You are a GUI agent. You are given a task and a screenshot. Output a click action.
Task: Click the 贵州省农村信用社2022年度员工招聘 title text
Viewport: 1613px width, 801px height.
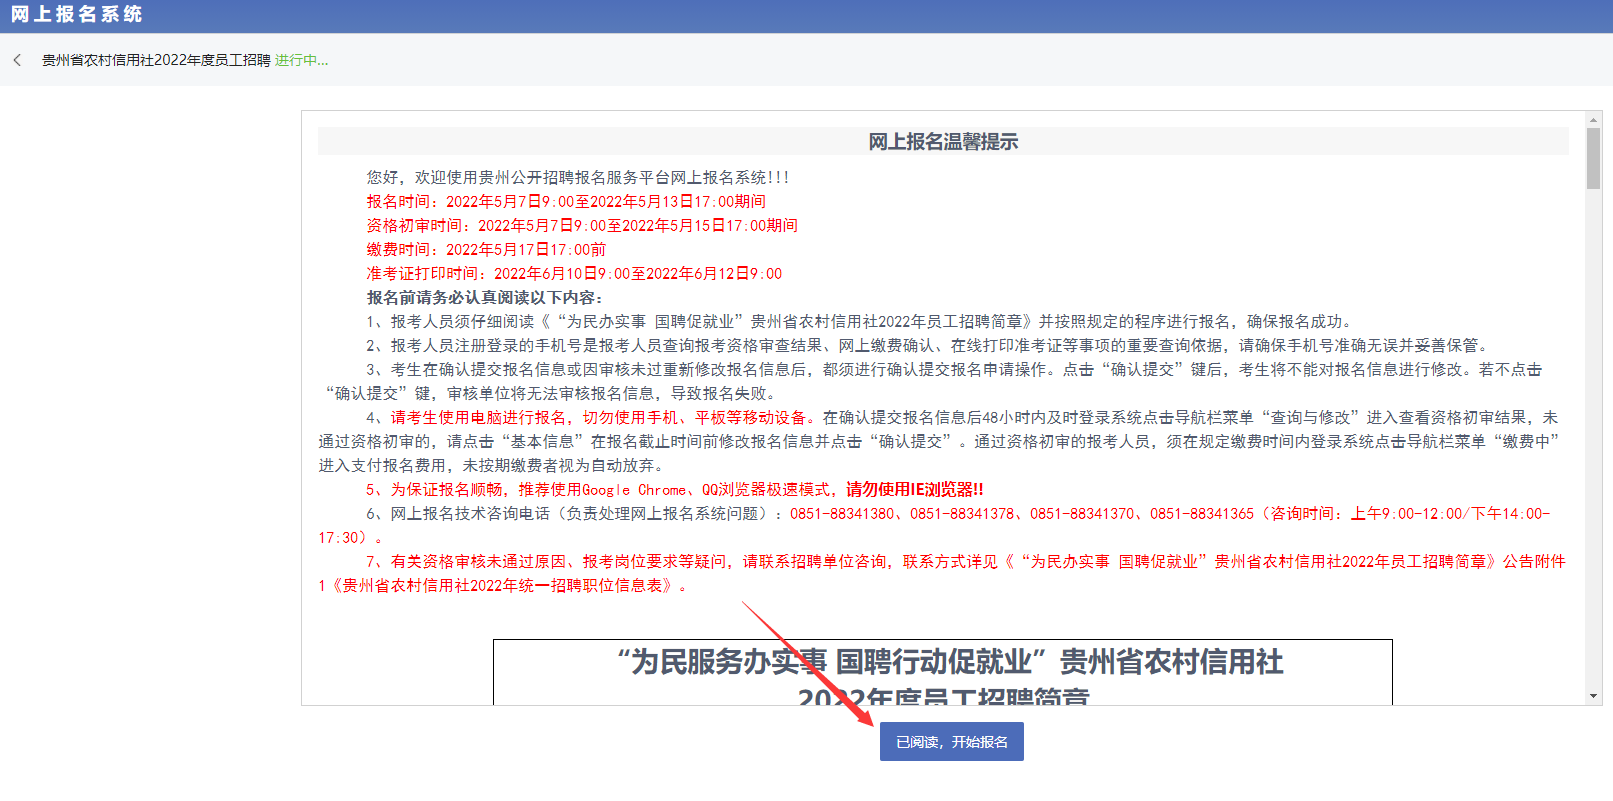tap(156, 60)
